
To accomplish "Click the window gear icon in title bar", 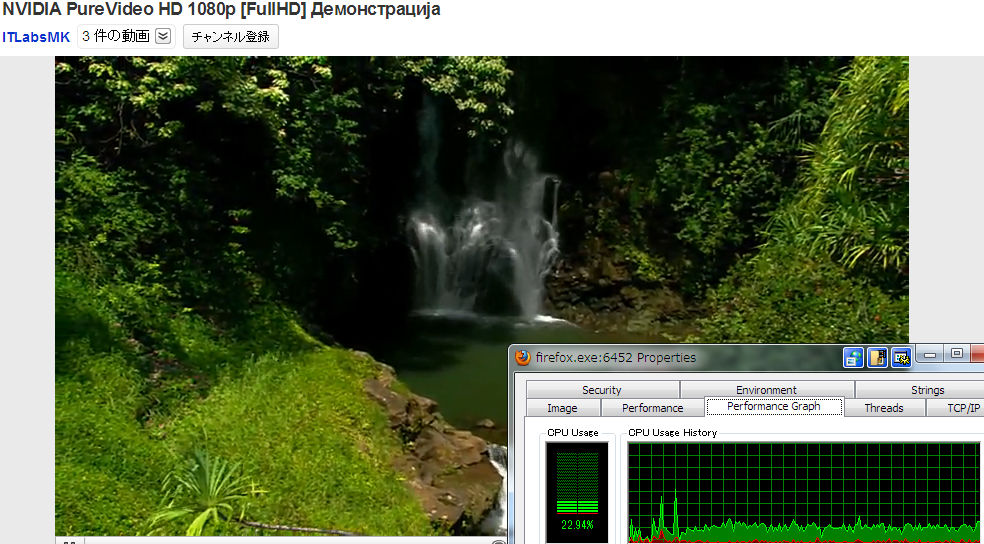I will pos(901,358).
